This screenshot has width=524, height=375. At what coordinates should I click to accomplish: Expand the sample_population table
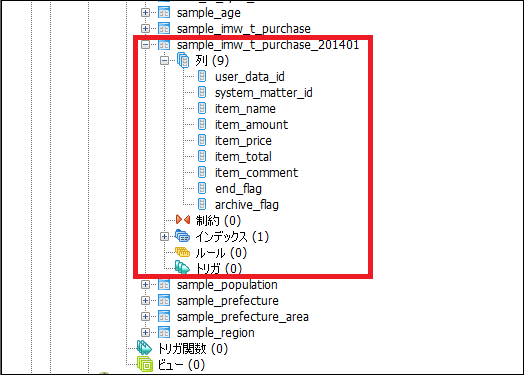click(x=145, y=284)
